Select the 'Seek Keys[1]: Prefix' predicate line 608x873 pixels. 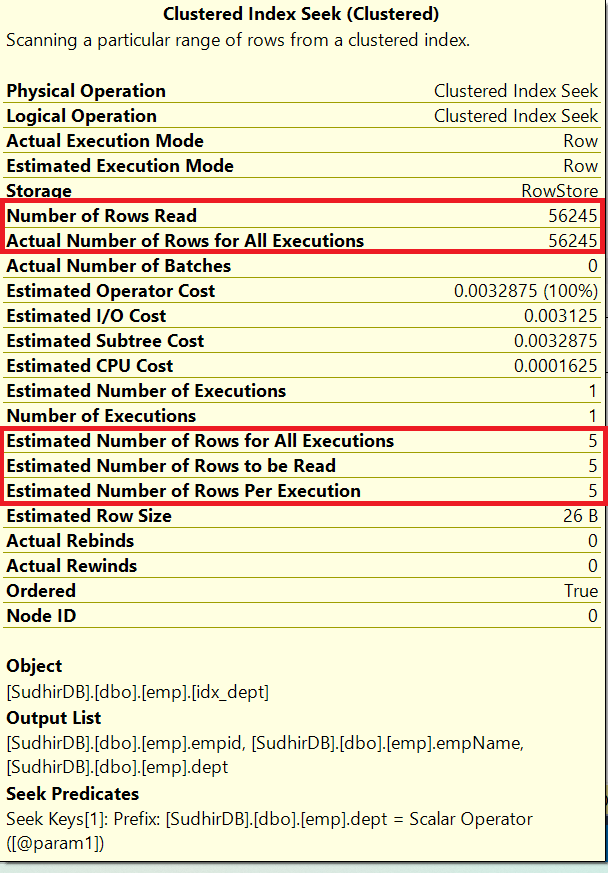click(269, 820)
